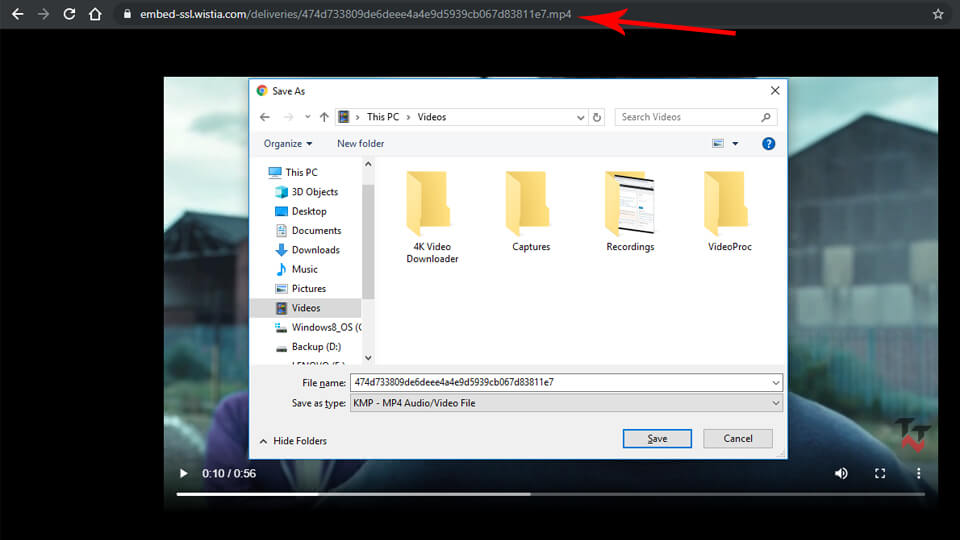Open the view options dropdown arrow
Screen dimensions: 960x540
tap(735, 143)
